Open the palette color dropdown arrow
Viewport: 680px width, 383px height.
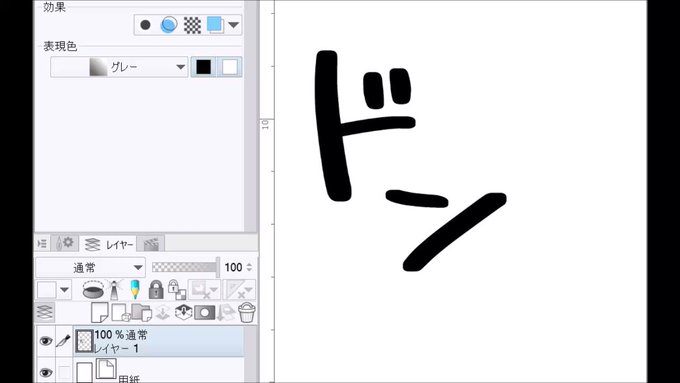point(65,290)
